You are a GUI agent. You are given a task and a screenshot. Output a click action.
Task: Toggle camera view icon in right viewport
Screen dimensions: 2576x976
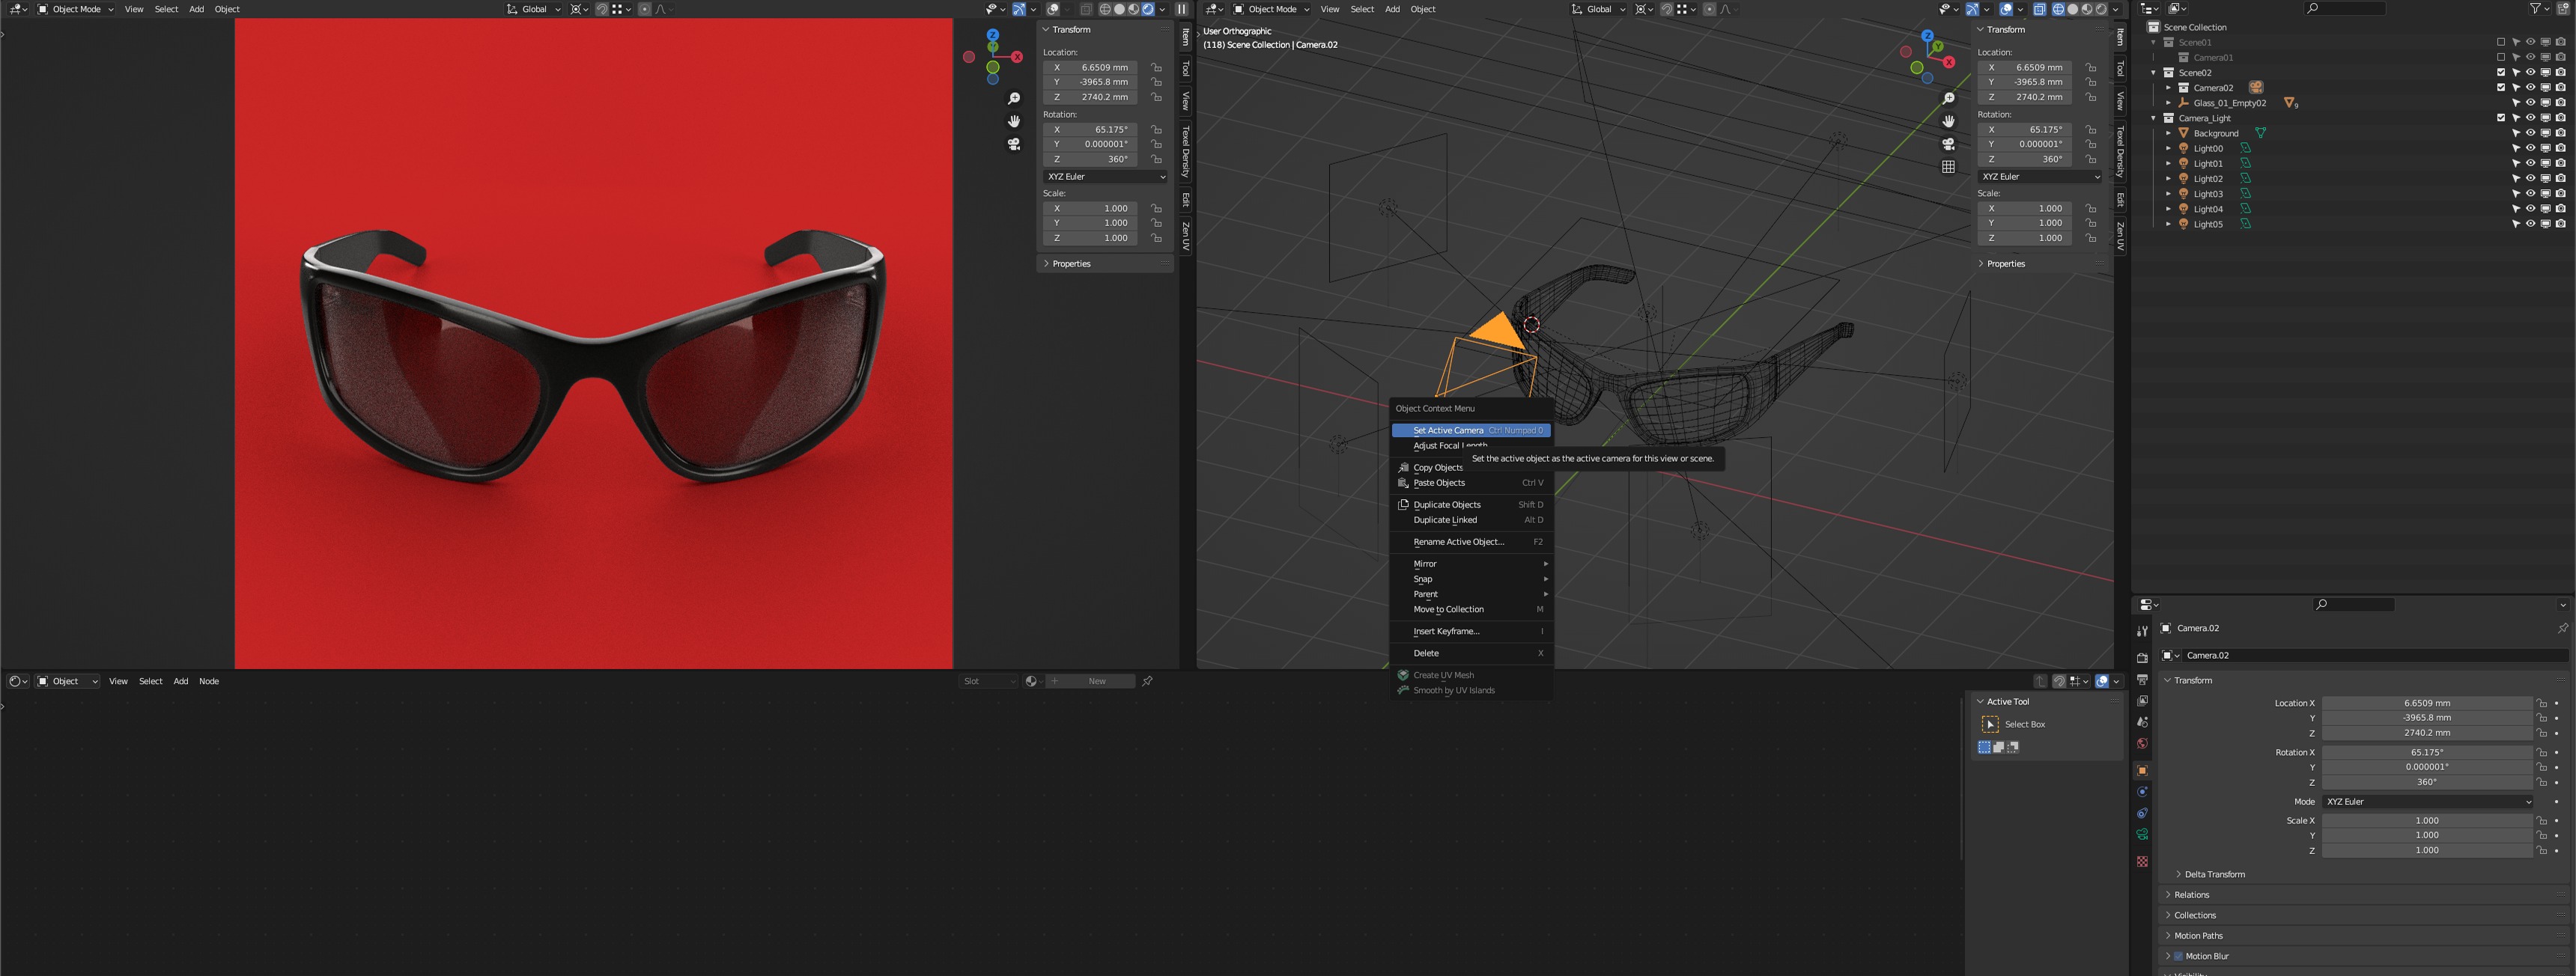point(1948,144)
